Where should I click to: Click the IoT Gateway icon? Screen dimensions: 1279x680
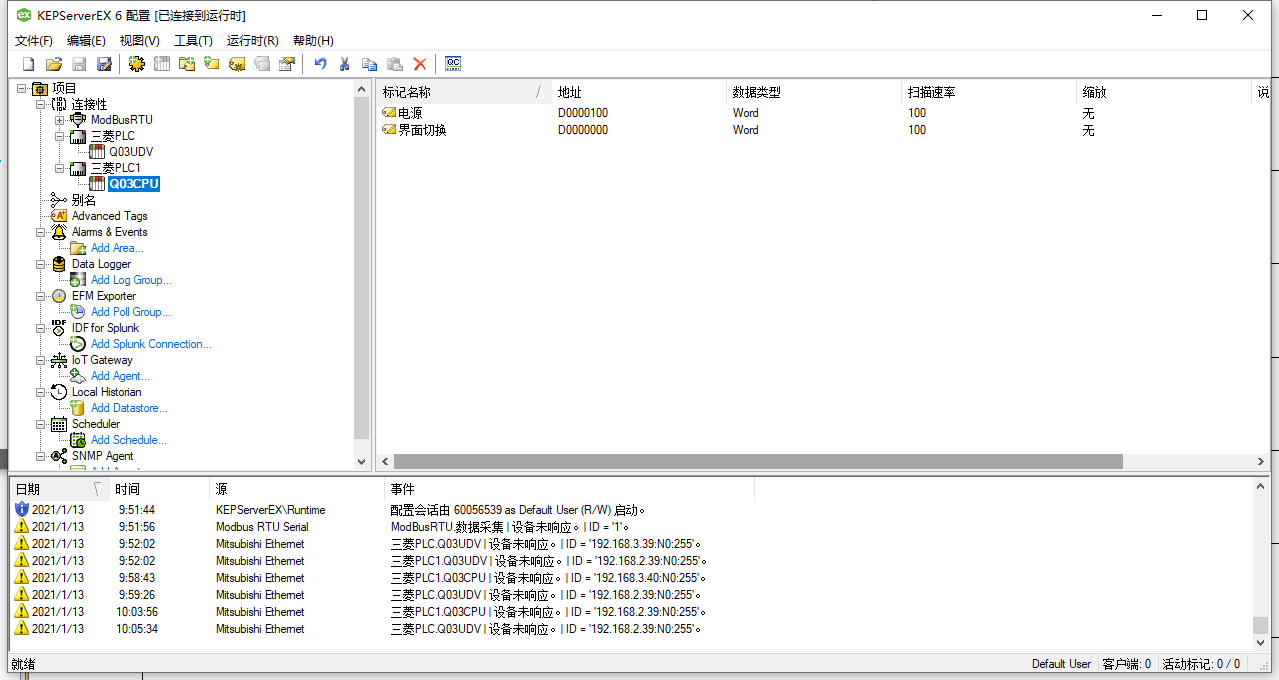click(x=59, y=360)
